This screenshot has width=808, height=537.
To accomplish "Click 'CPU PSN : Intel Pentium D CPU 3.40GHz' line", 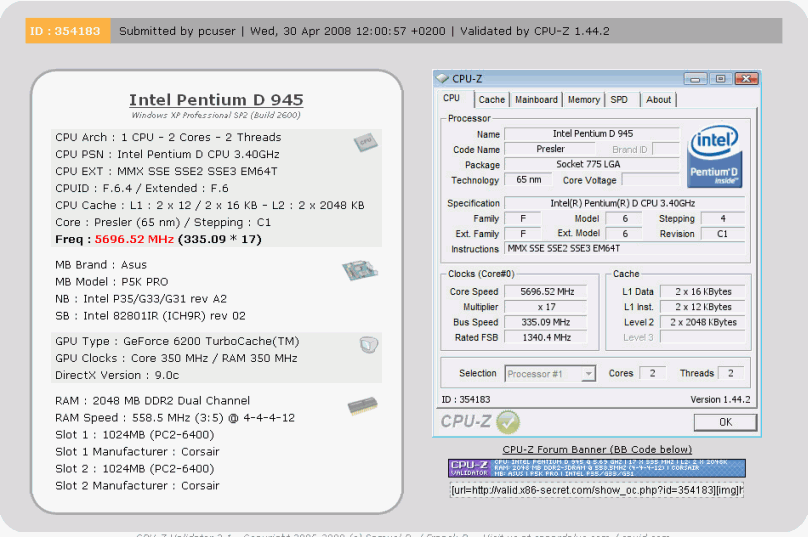I will (x=167, y=154).
